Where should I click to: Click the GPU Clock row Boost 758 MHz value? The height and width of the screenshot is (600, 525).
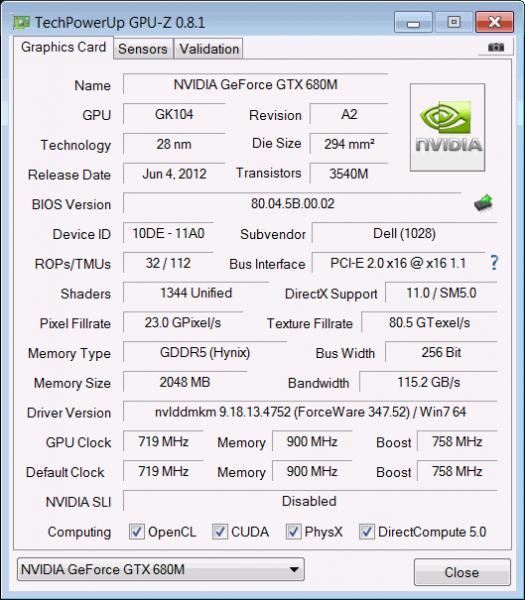click(x=457, y=442)
